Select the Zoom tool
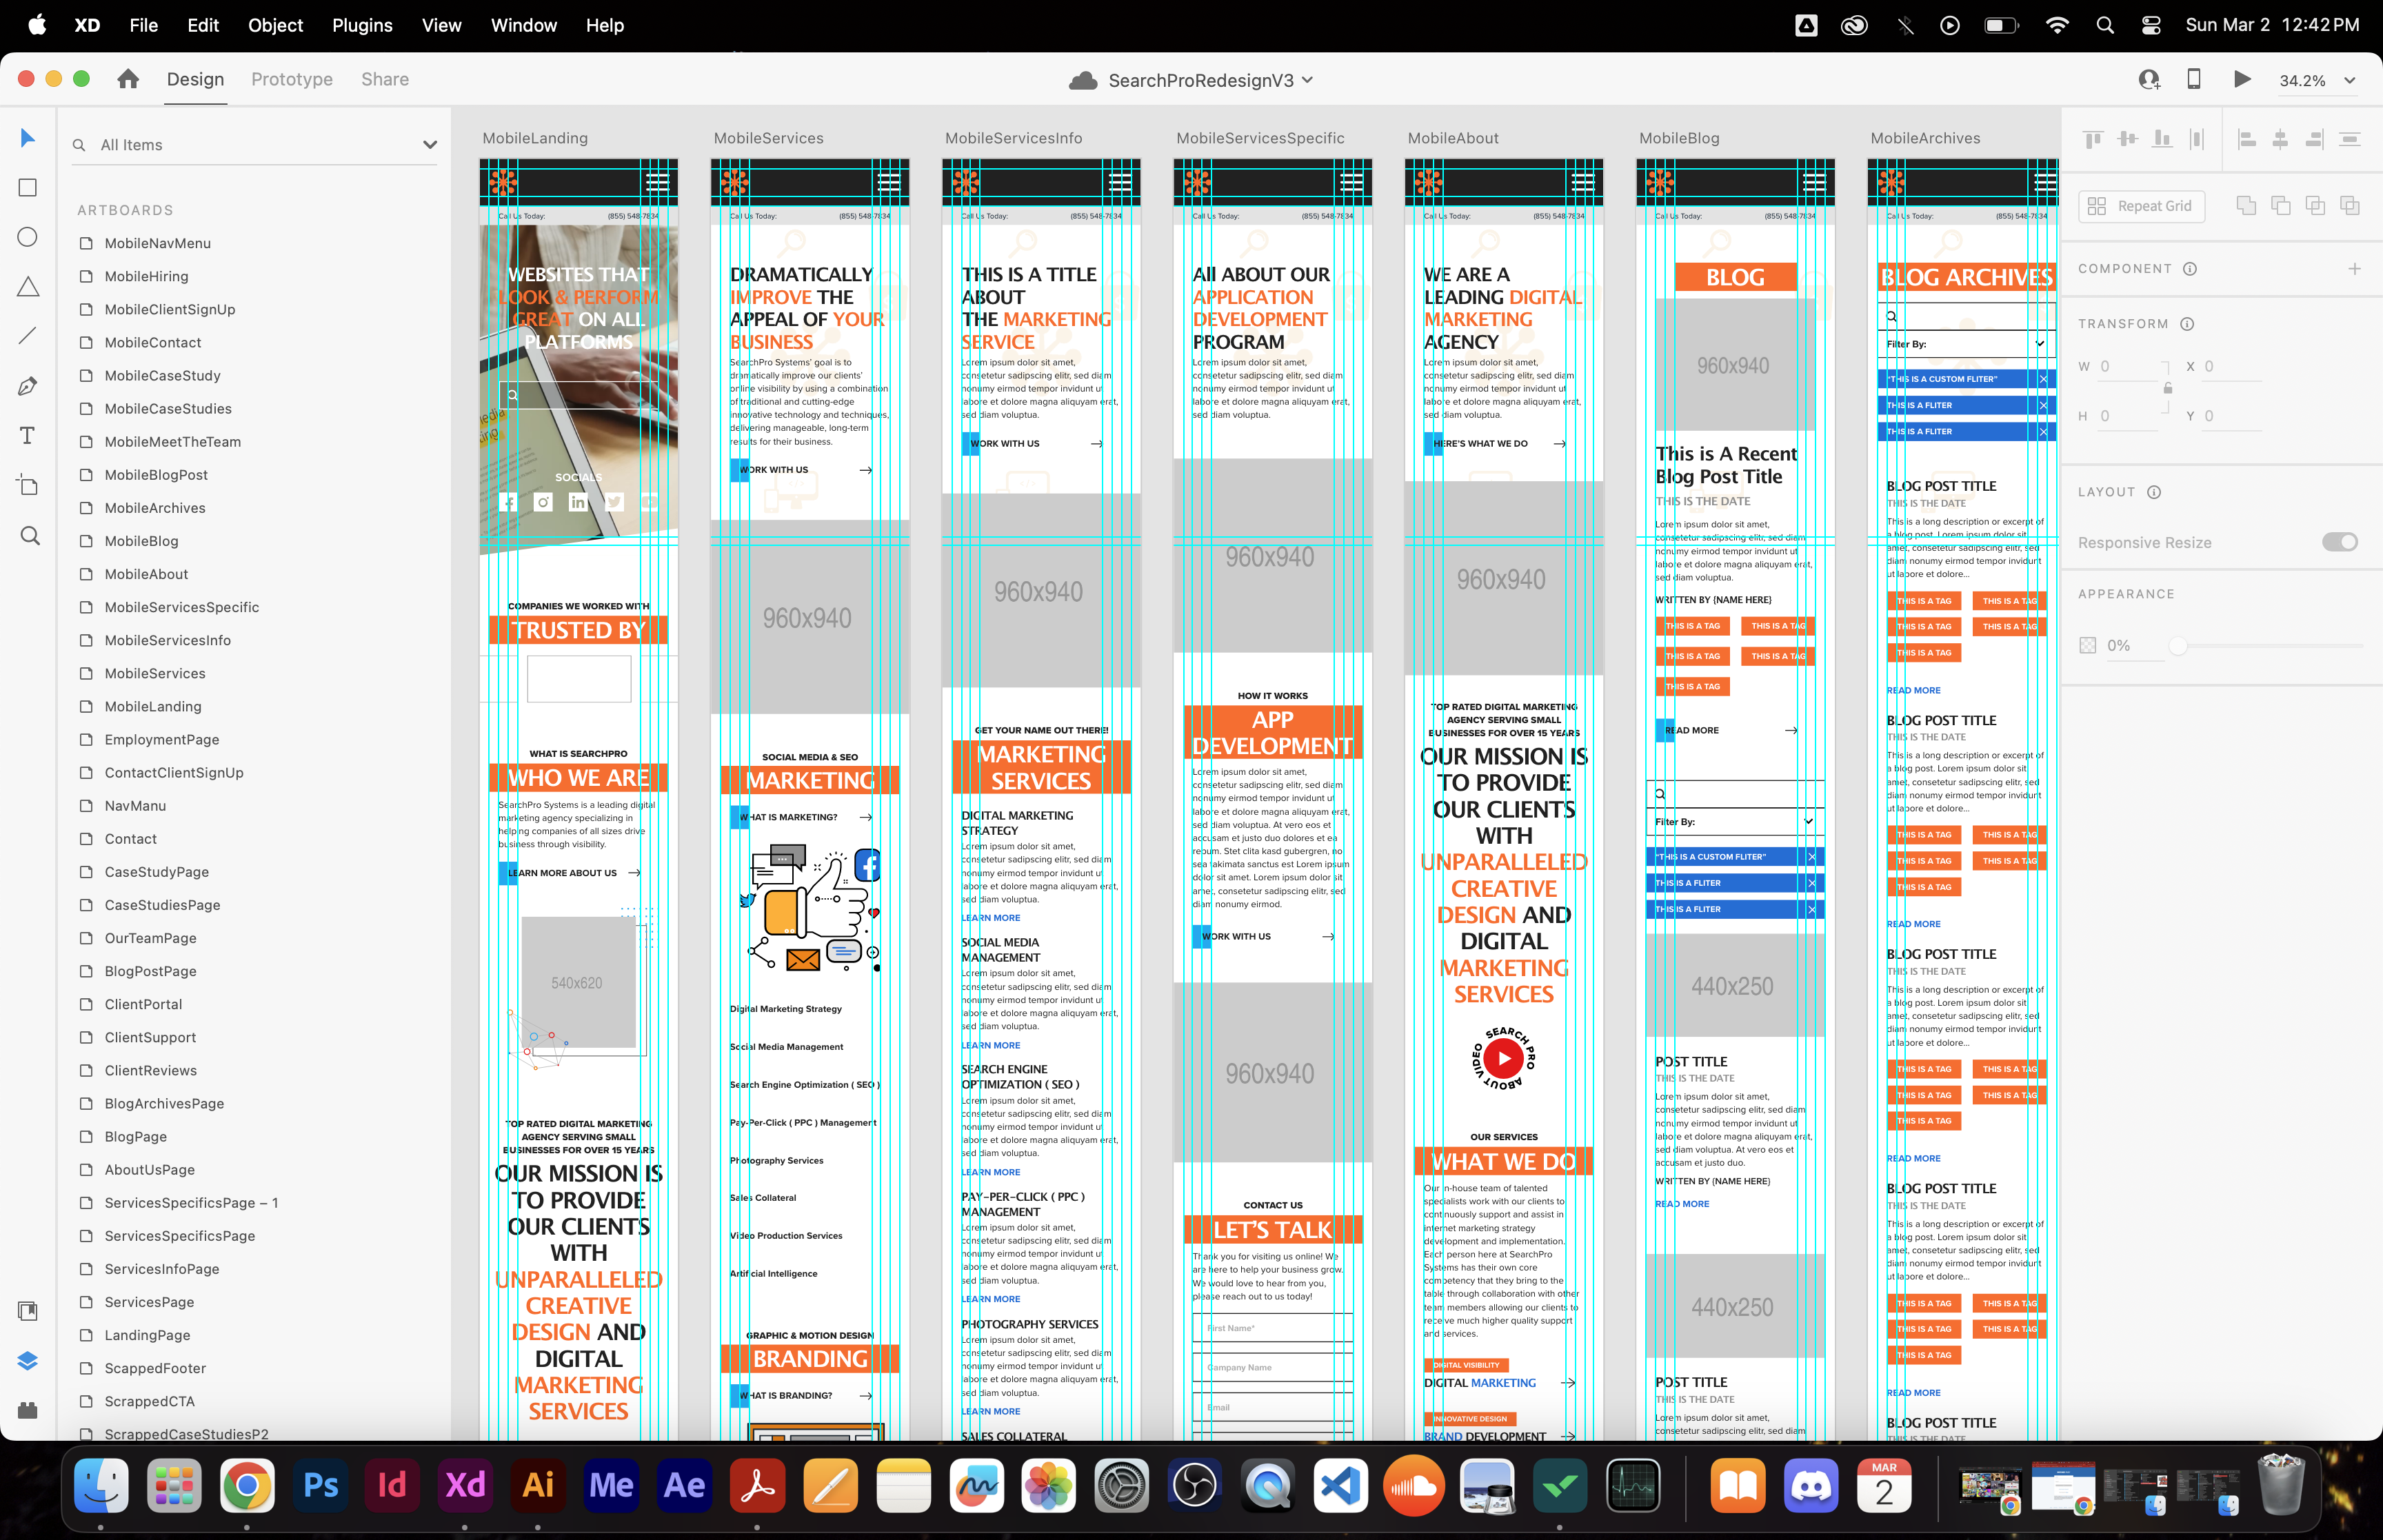2383x1540 pixels. (x=30, y=536)
